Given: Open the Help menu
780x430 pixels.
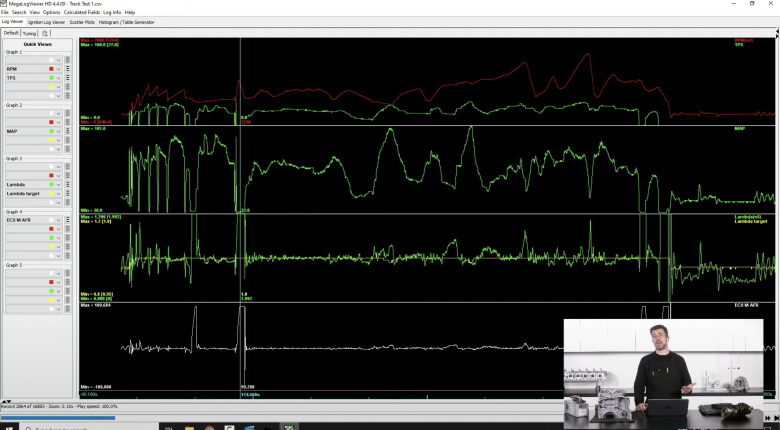Looking at the screenshot, I should pos(130,12).
